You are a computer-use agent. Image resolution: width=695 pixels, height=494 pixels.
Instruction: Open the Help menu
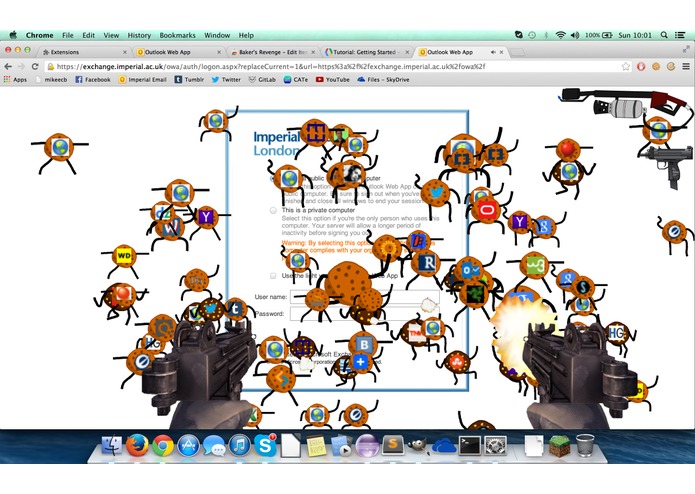[x=246, y=35]
